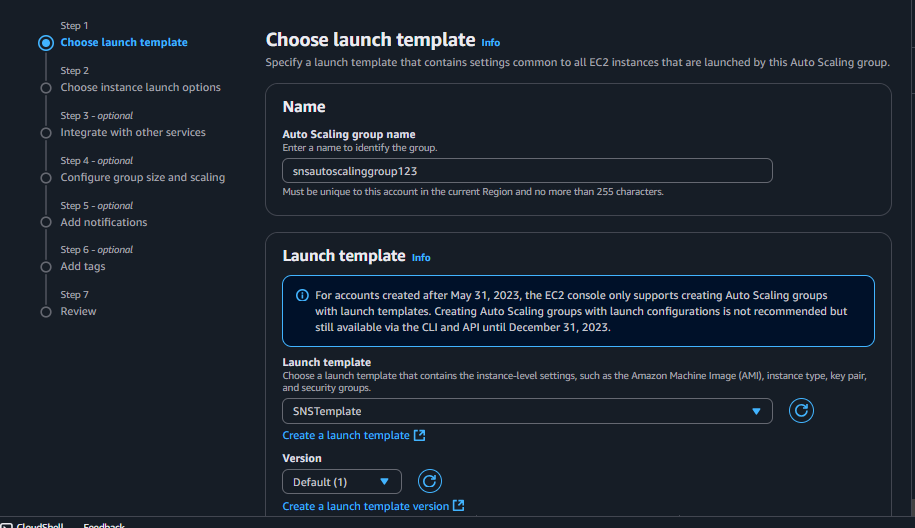The image size is (915, 528).
Task: Select the Step 2 circle in wizard
Action: point(45,88)
